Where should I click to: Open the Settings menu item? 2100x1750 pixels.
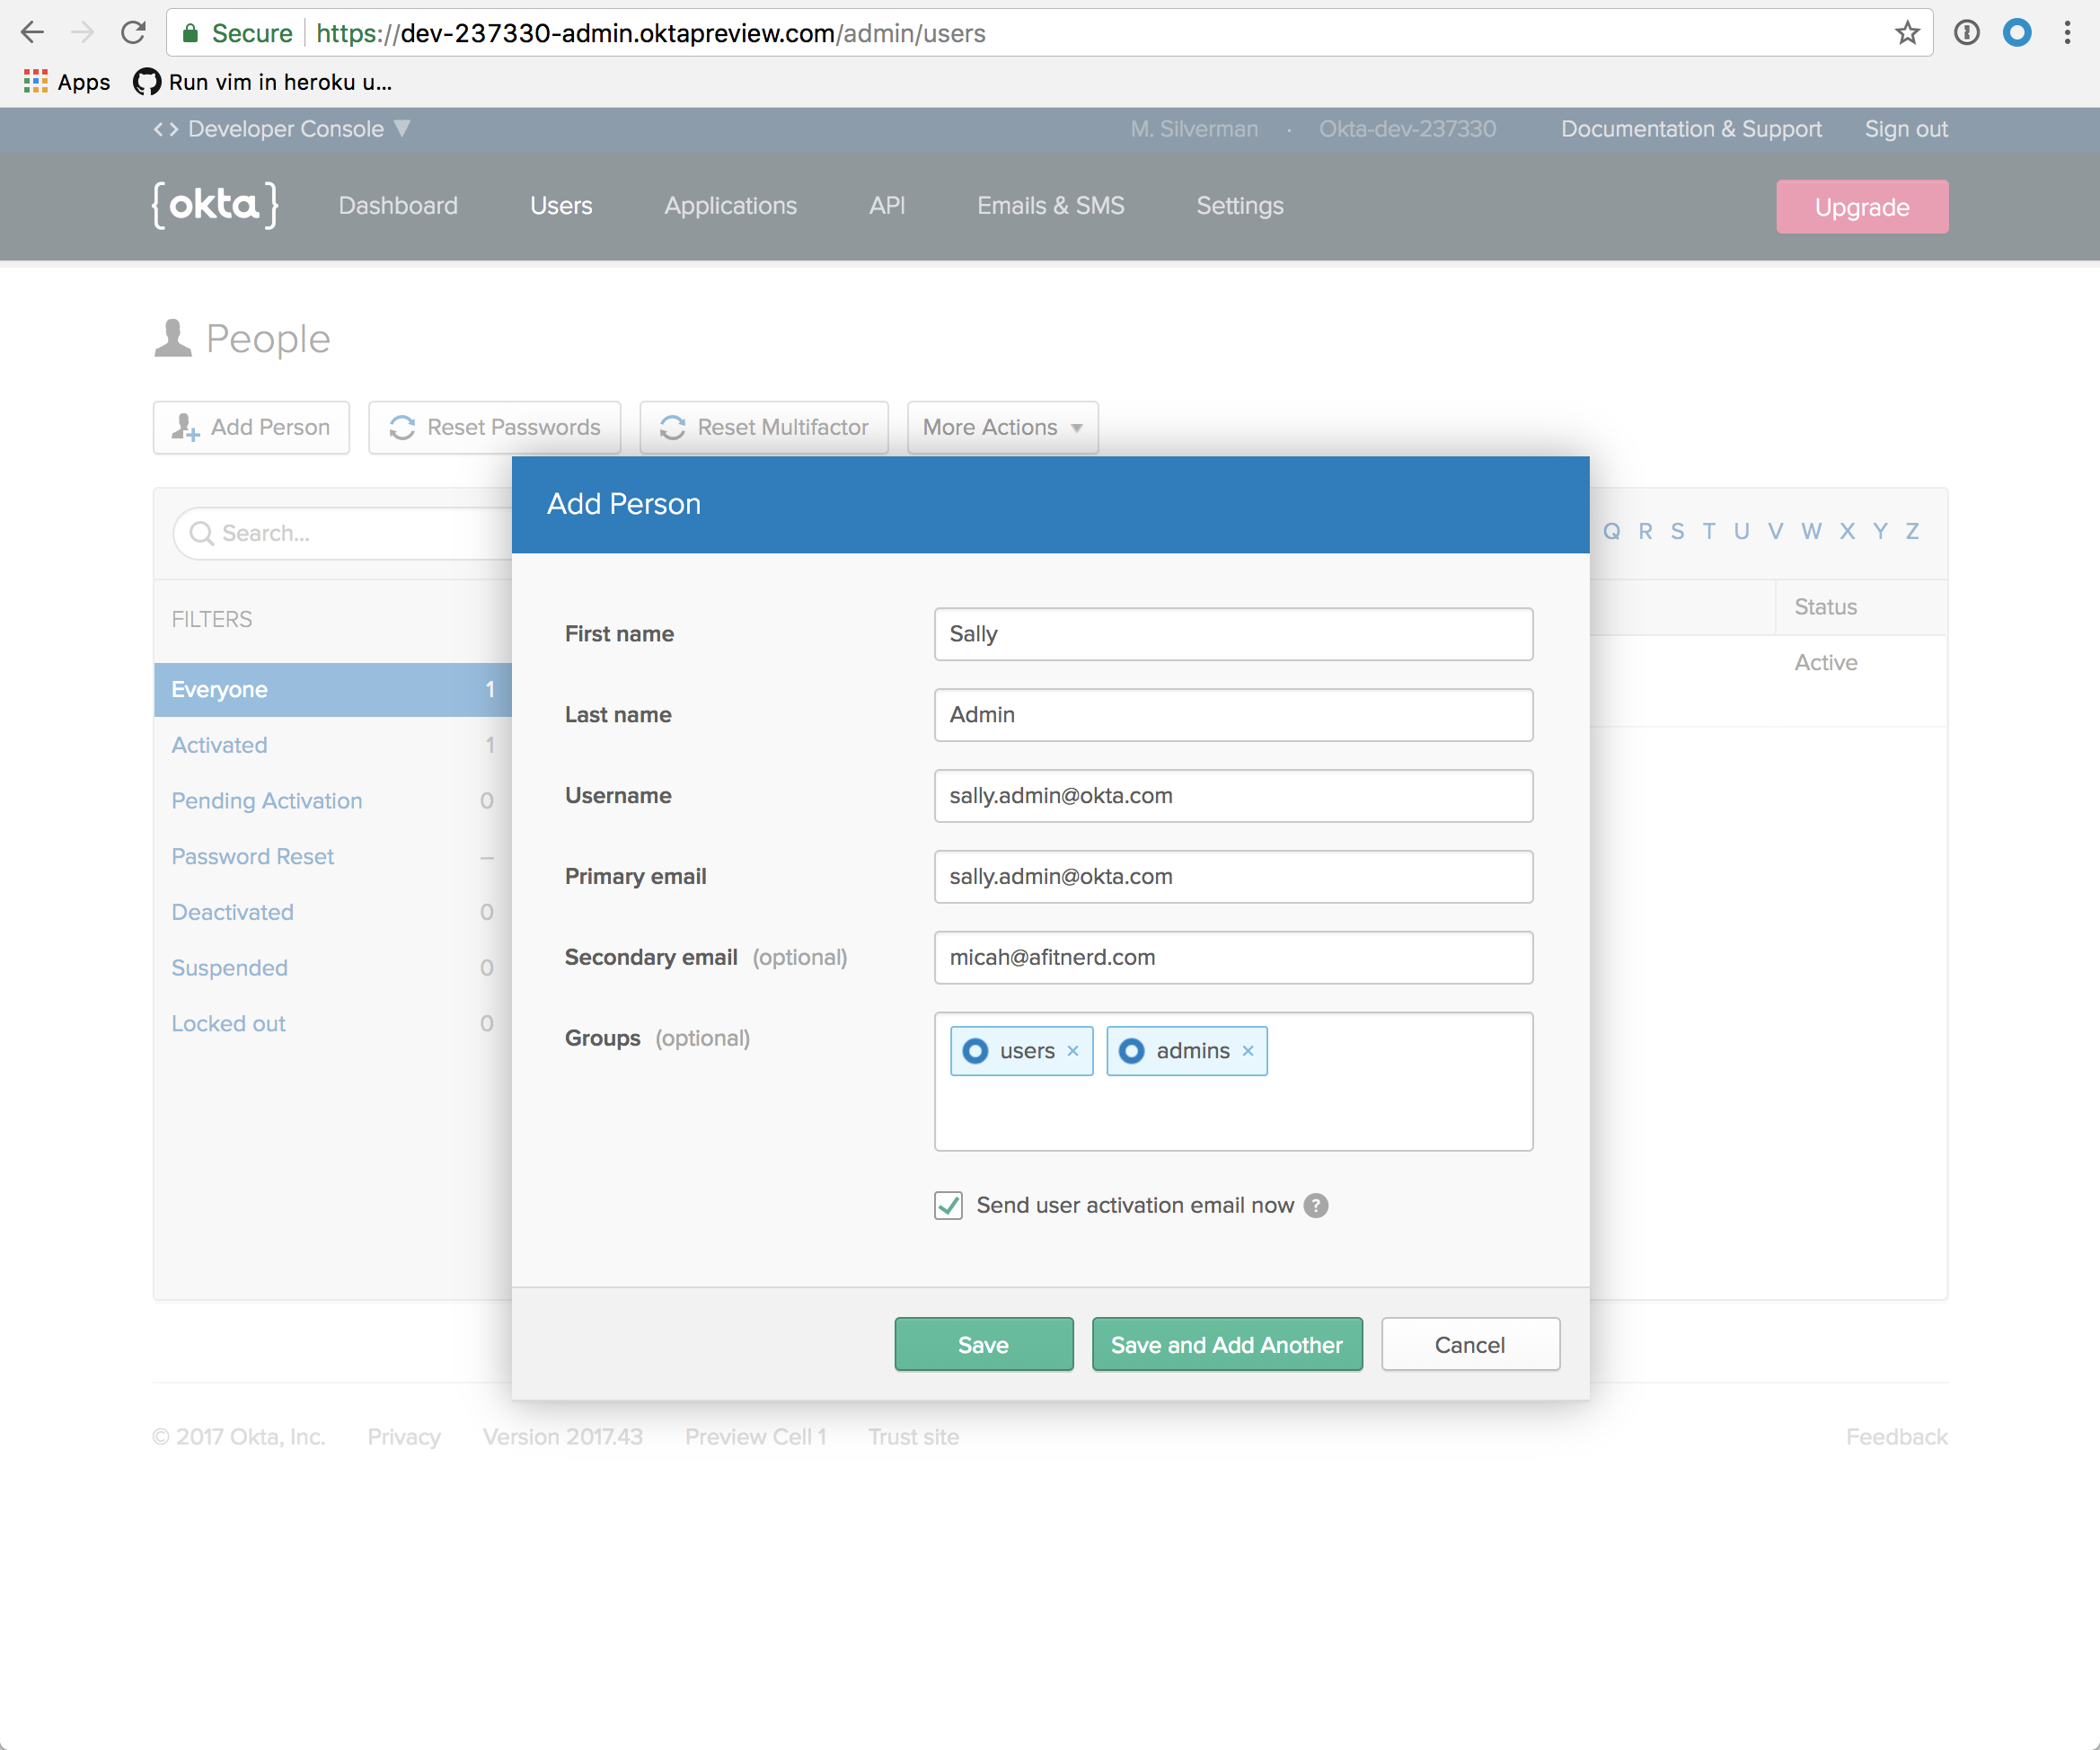(x=1239, y=206)
